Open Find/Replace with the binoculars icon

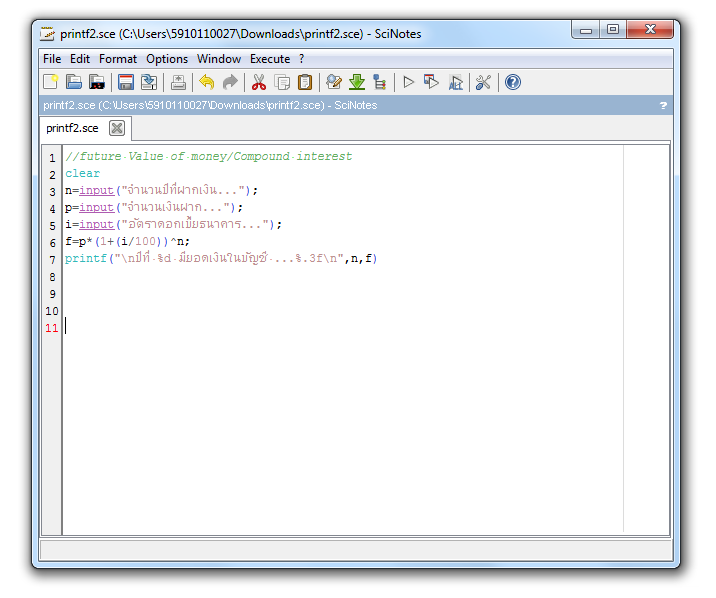point(334,82)
